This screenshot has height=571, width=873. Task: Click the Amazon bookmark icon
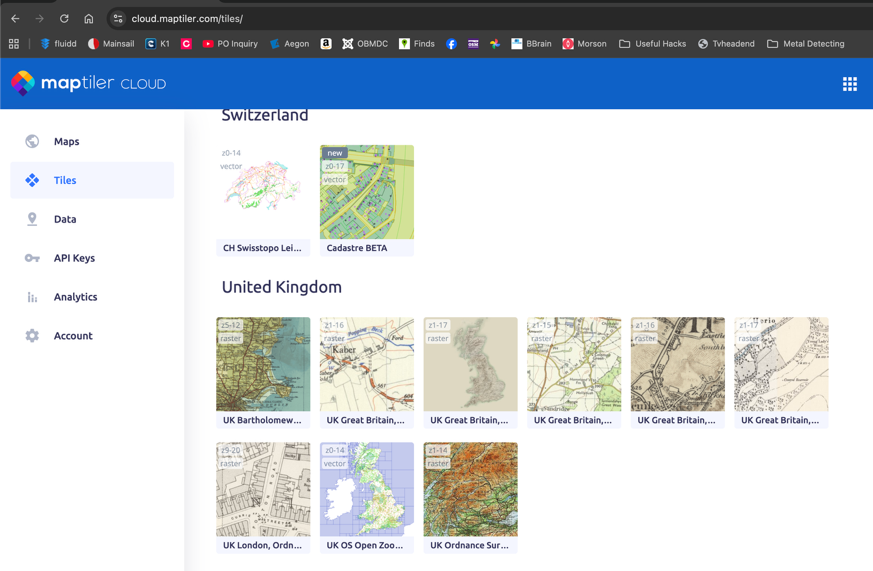click(x=326, y=43)
